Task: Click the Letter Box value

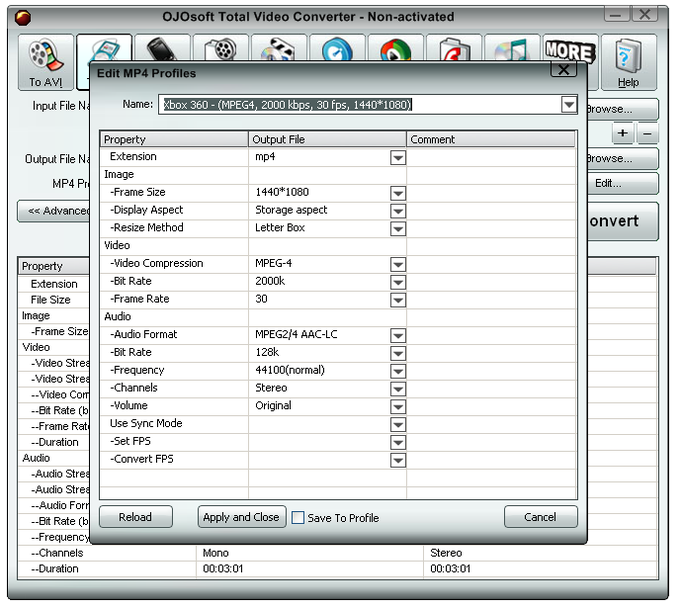Action: point(280,228)
